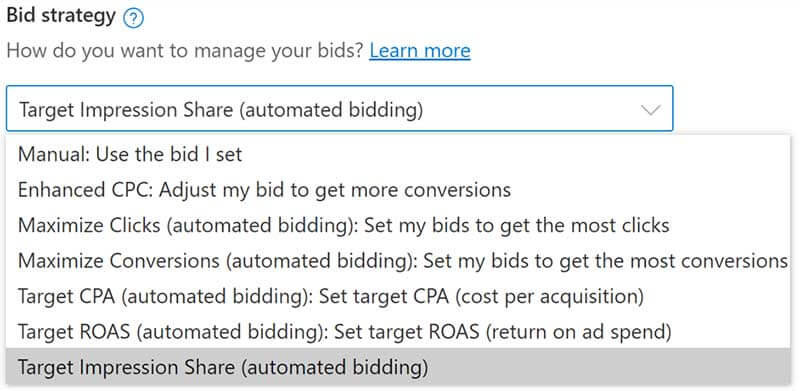Select the option adjusting bid for more conversions
The image size is (800, 391).
(x=398, y=190)
